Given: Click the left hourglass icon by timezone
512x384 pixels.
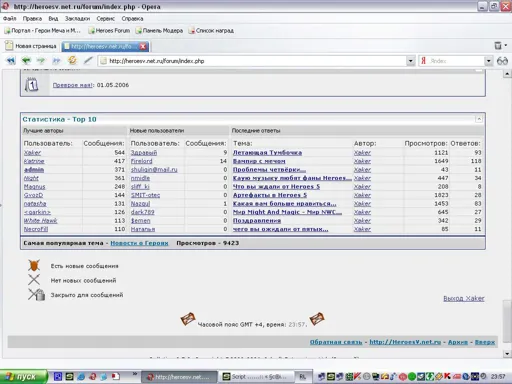Looking at the screenshot, I should coord(188,319).
